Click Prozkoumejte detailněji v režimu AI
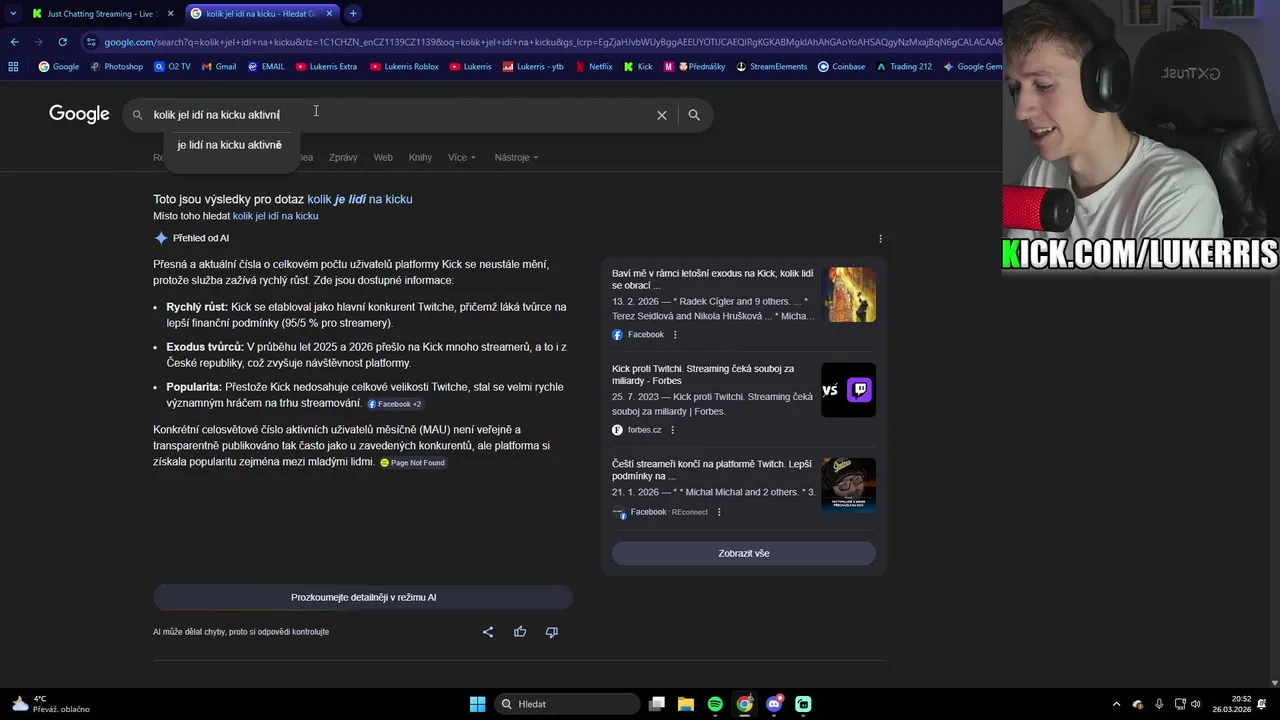1280x720 pixels. 363,597
